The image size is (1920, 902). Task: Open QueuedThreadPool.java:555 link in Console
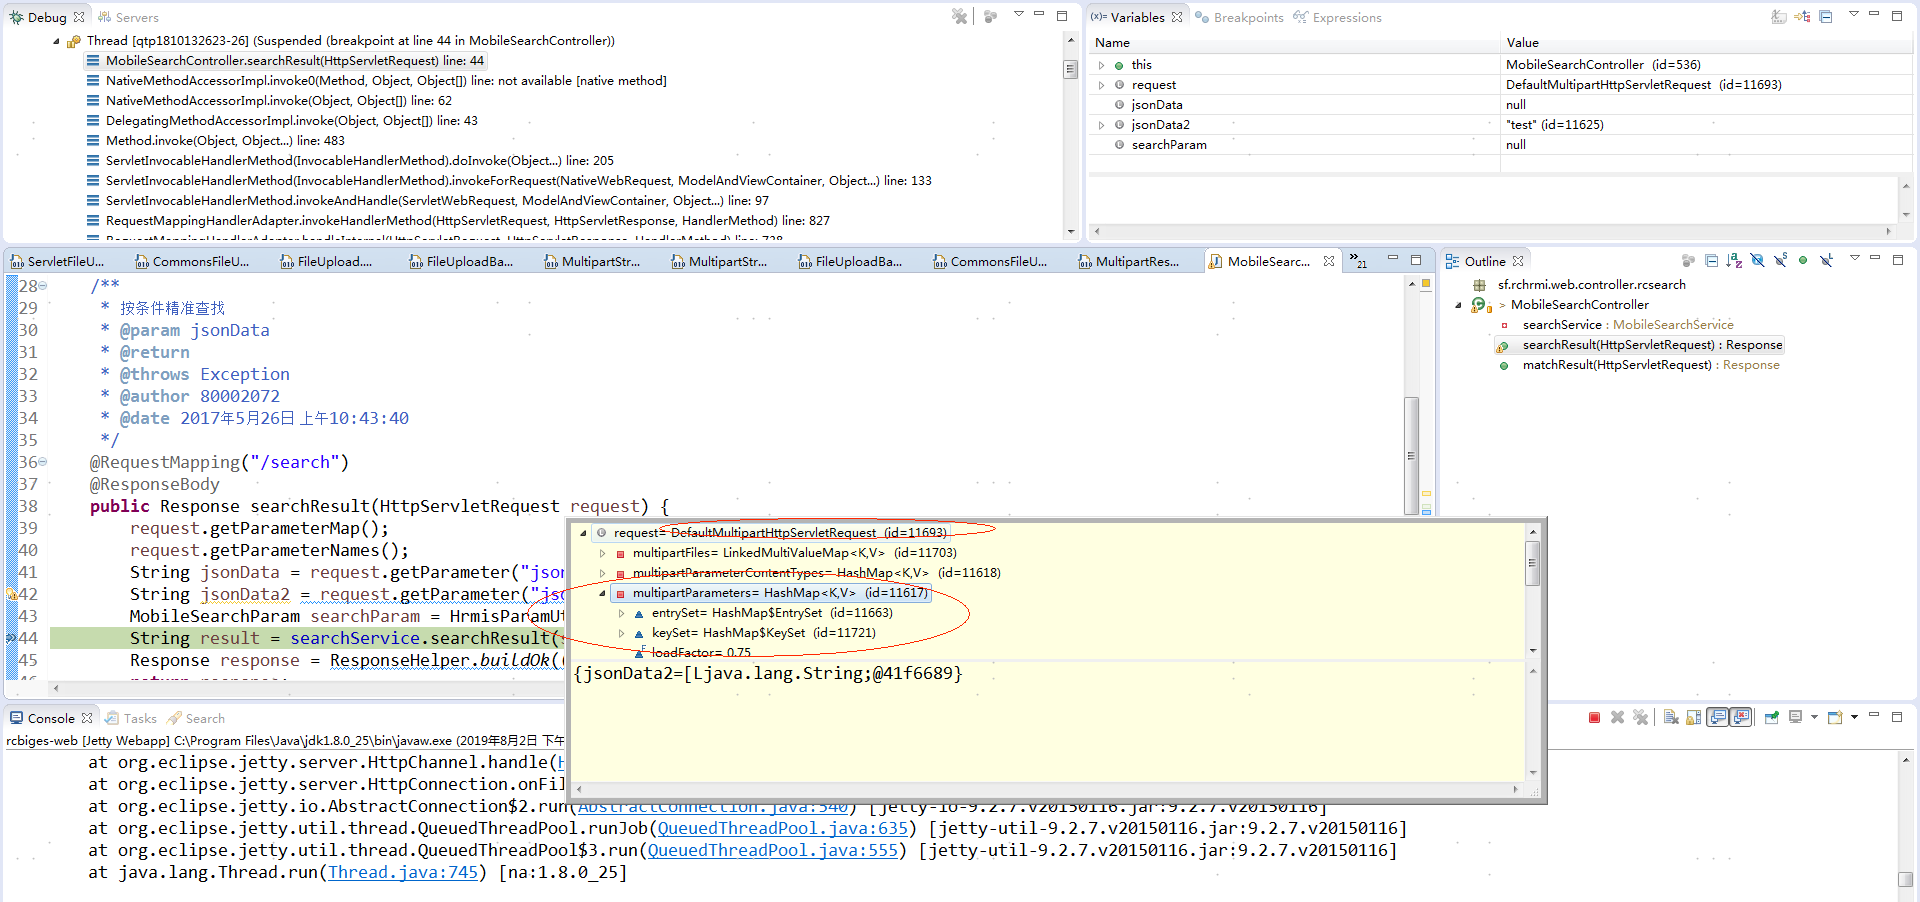click(773, 850)
